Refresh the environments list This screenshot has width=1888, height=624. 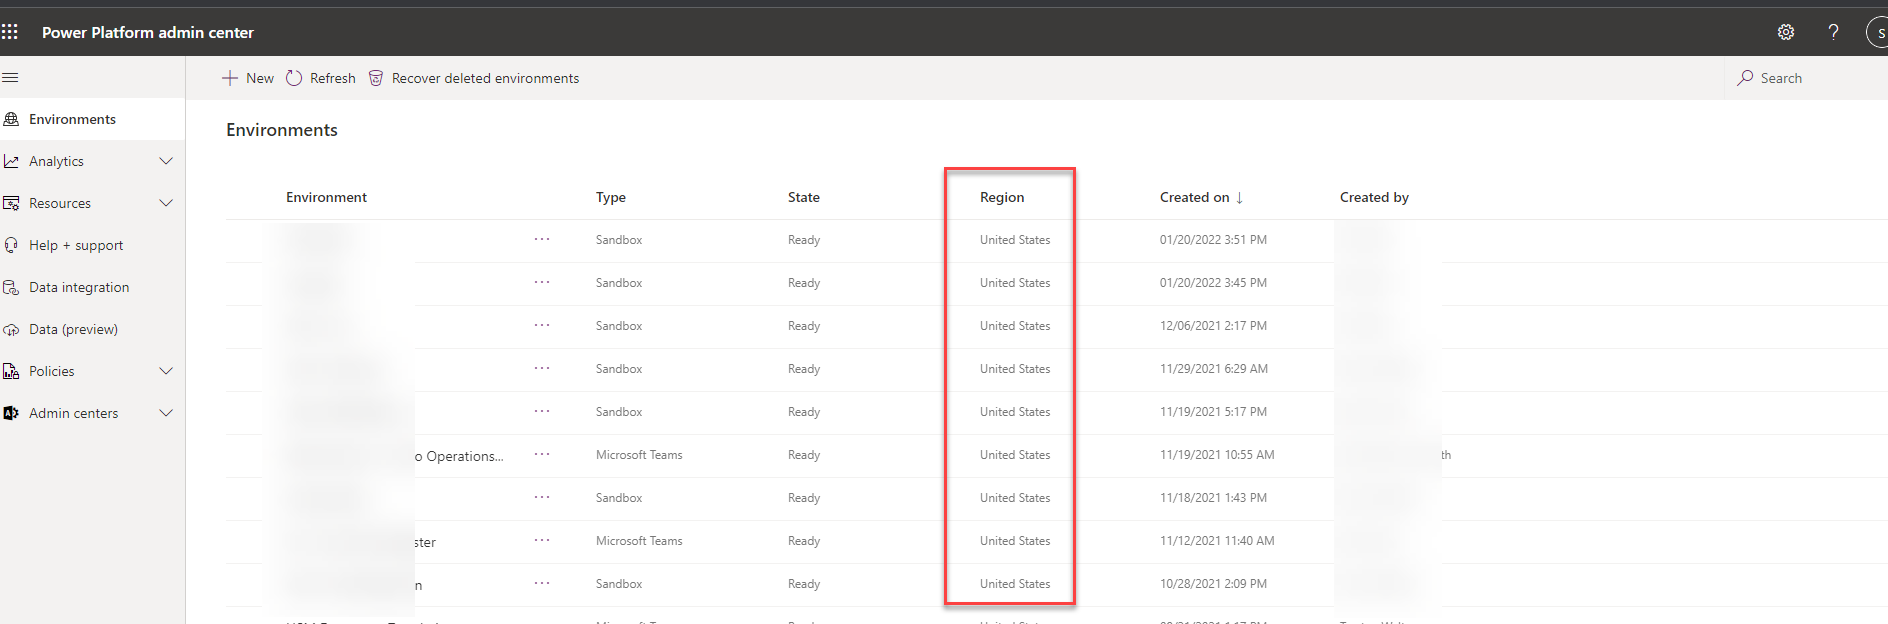321,78
